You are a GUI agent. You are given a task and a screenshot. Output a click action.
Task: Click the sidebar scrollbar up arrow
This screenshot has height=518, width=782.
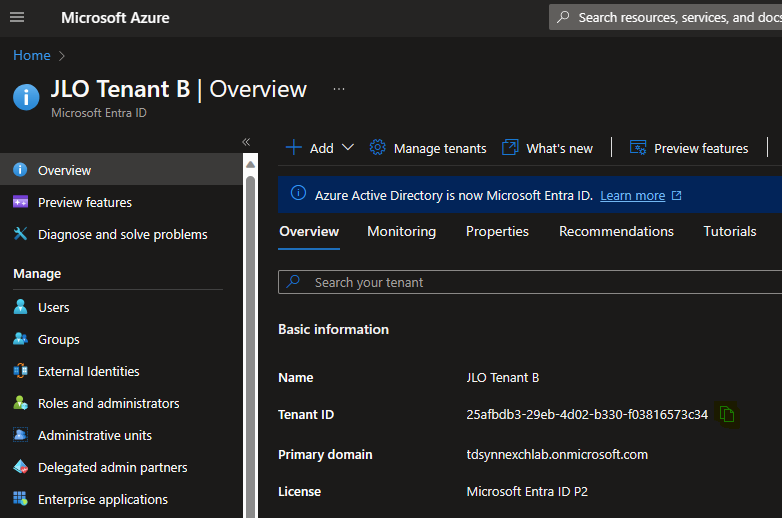pyautogui.click(x=250, y=164)
